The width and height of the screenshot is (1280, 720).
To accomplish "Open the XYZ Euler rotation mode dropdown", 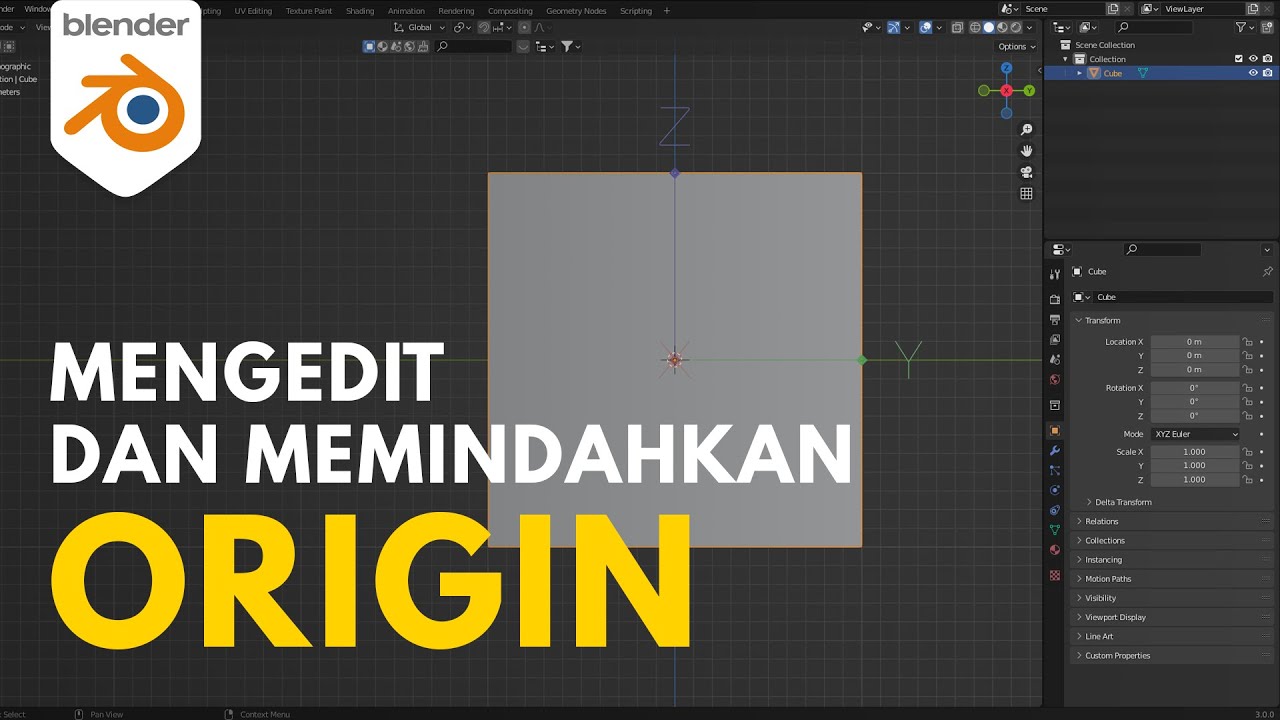I will click(x=1195, y=434).
